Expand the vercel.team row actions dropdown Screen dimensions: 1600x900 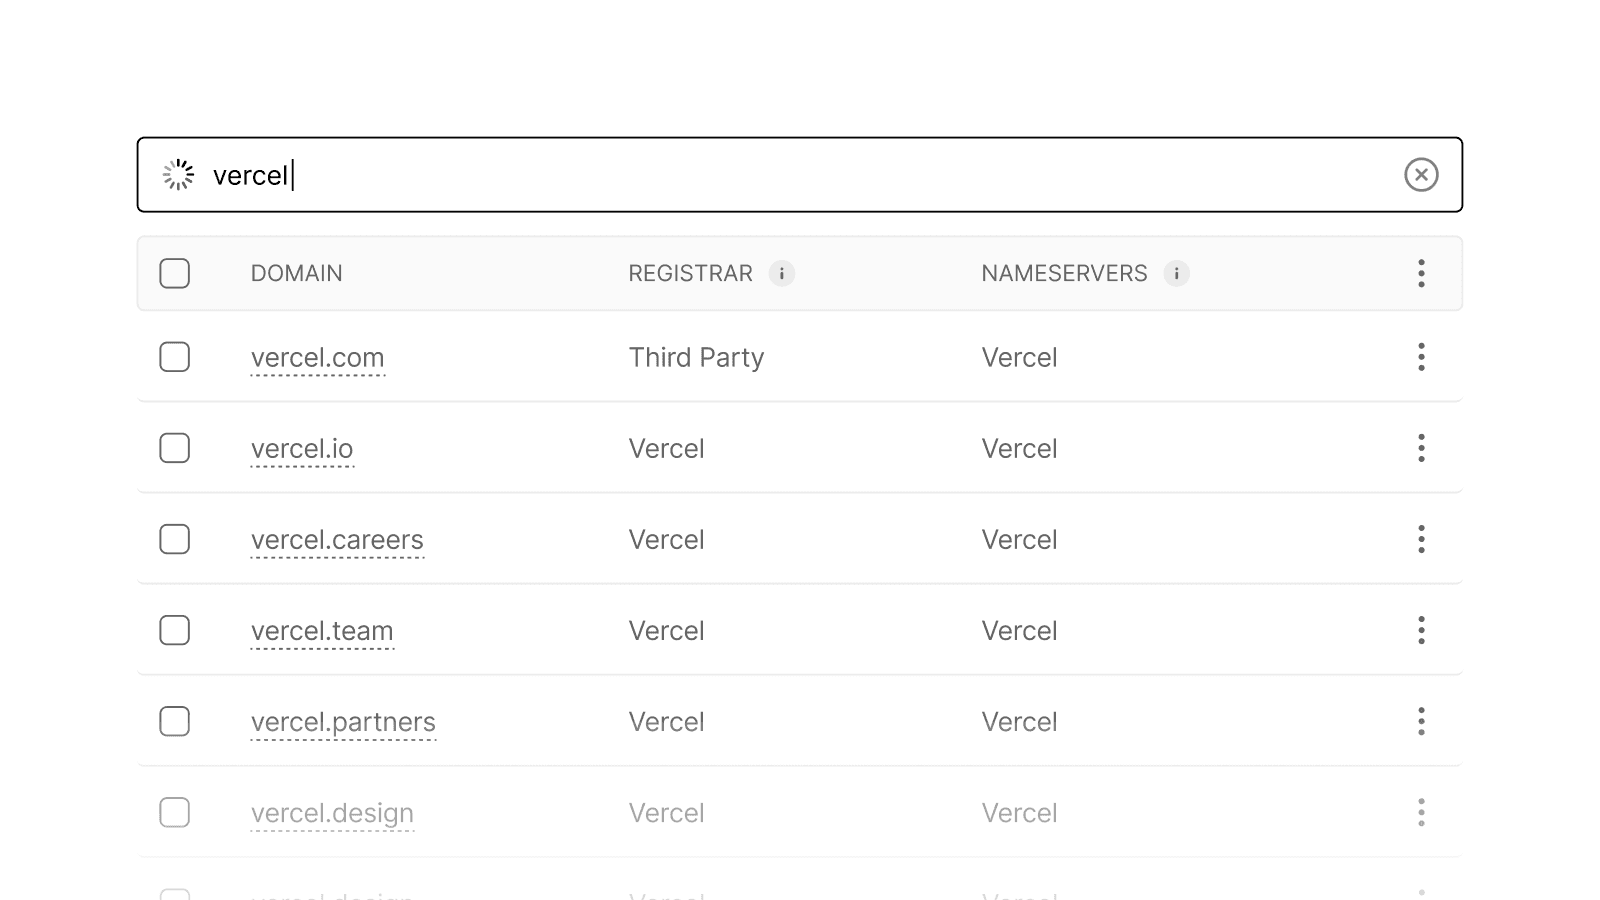tap(1421, 630)
